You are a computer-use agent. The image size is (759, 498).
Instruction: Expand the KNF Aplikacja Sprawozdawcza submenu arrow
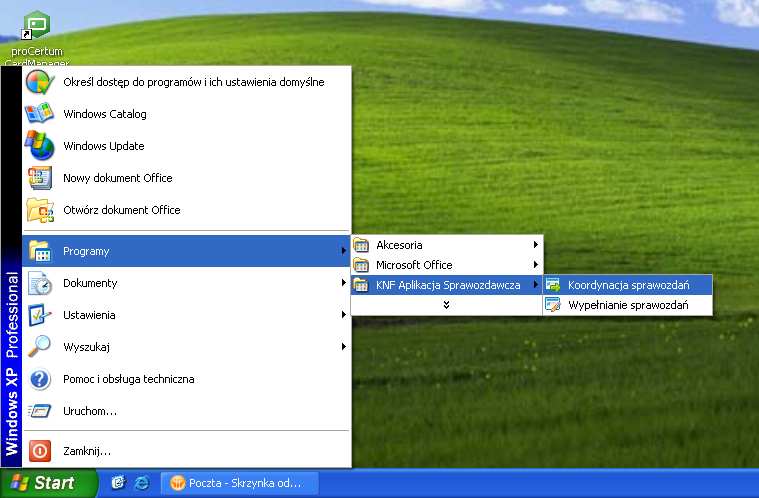[x=535, y=285]
